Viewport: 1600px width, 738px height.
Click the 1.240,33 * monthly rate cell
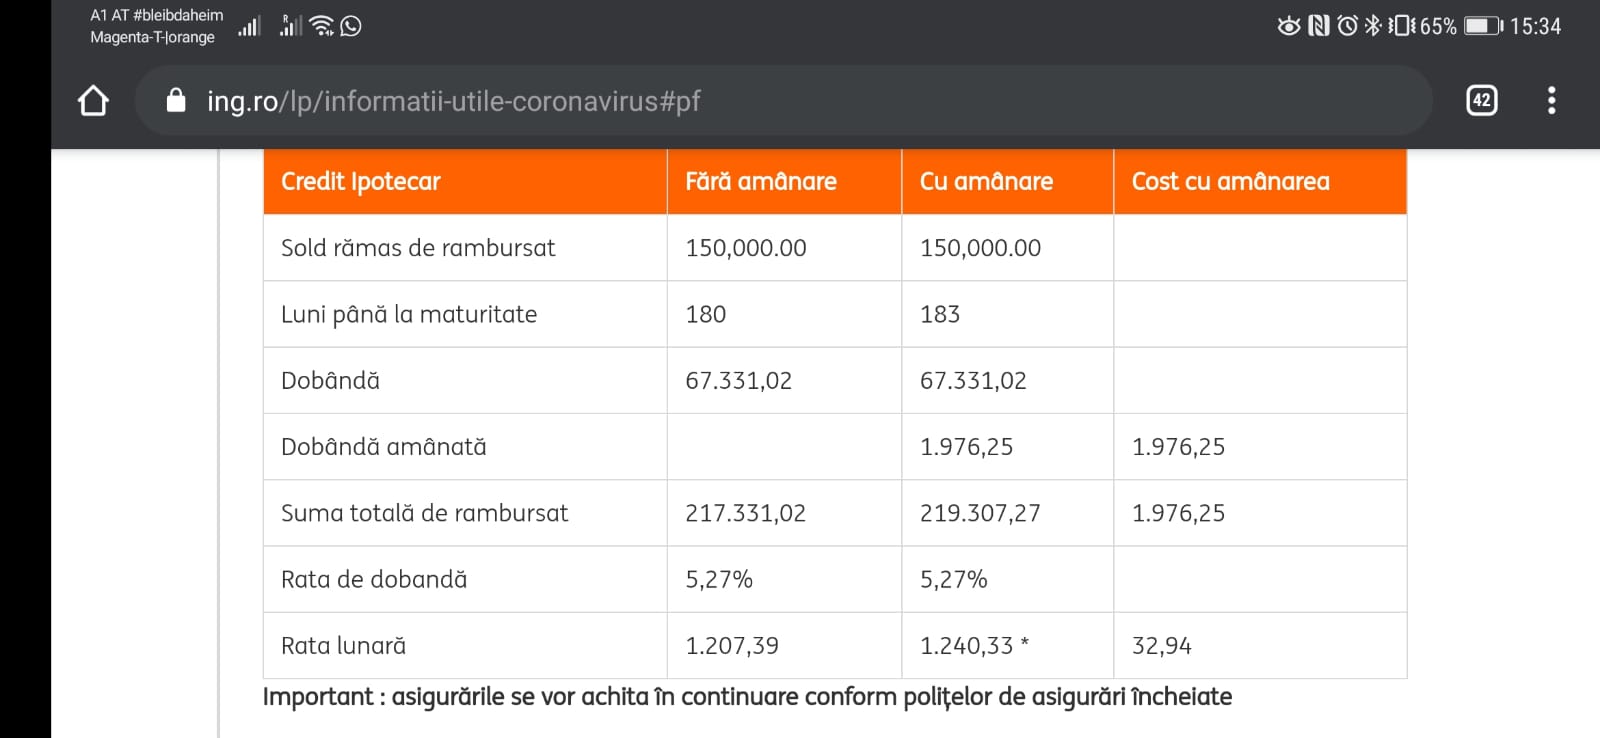(x=974, y=646)
